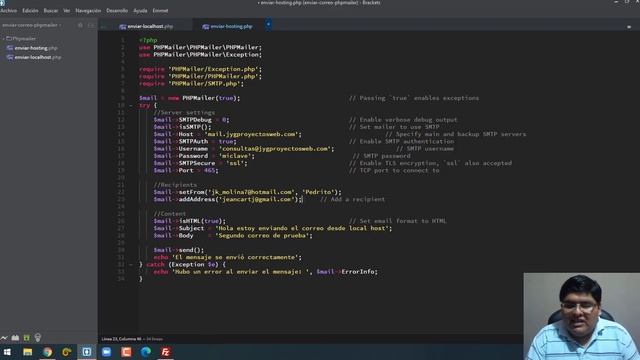Viewport: 640px width, 360px height.
Task: Open the enviar-correo-phpmailer project dropdown
Action: pyautogui.click(x=31, y=25)
